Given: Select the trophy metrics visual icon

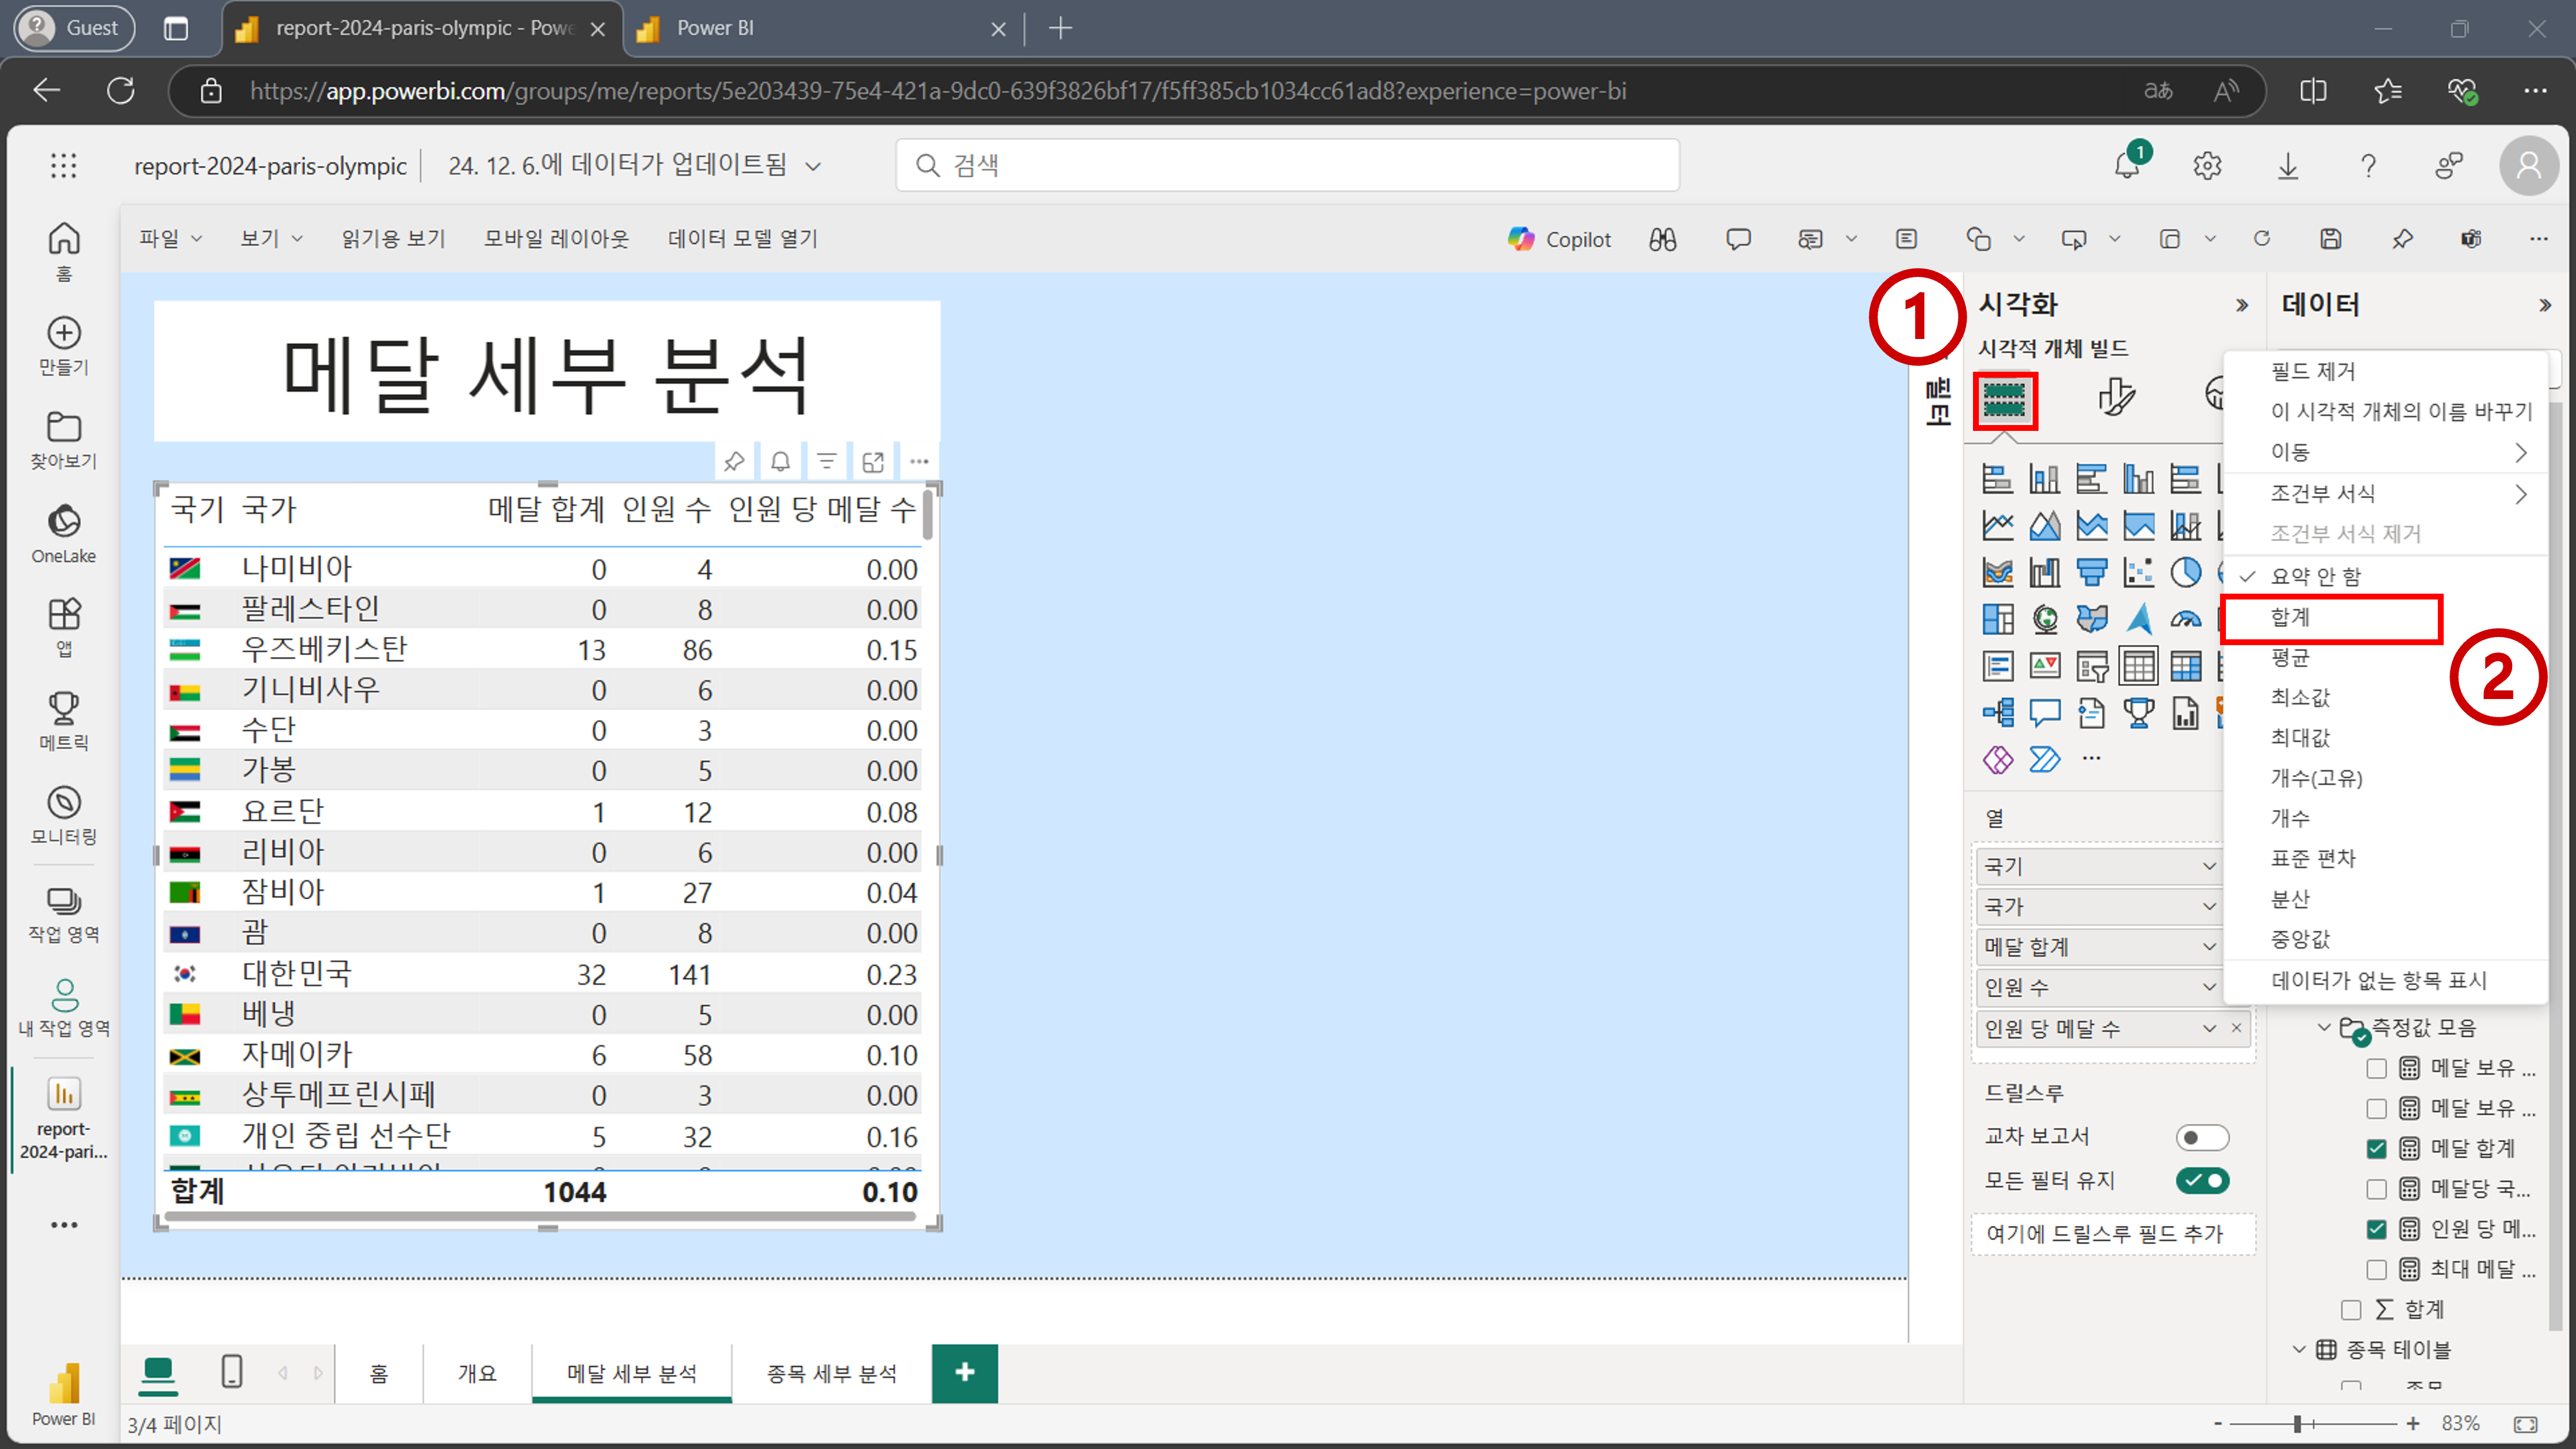Looking at the screenshot, I should pyautogui.click(x=2138, y=712).
